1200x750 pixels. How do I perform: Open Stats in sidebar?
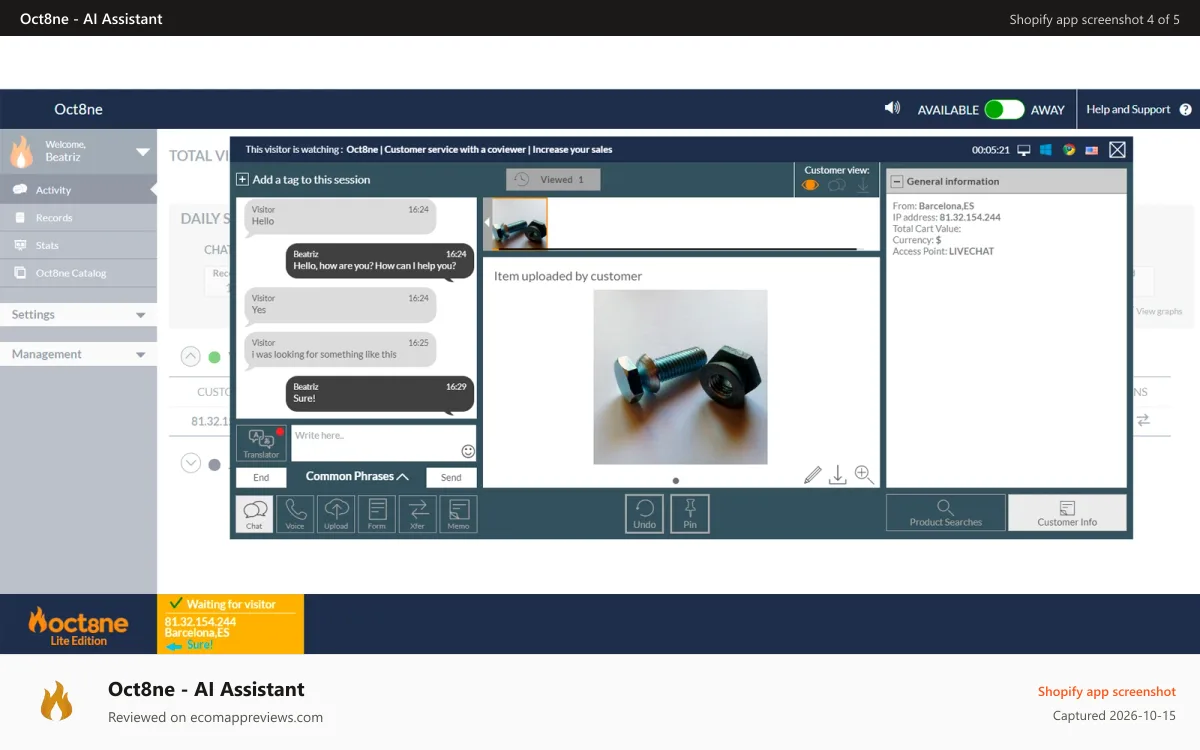78,245
